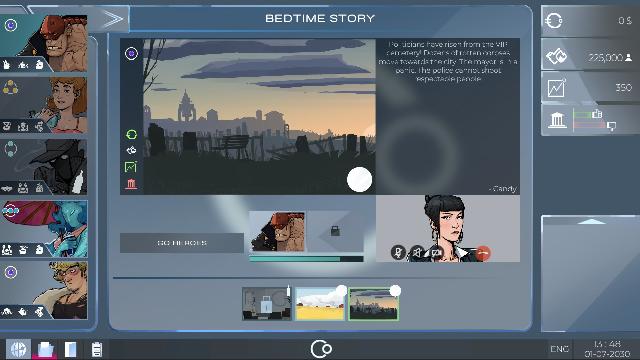
Task: Open the book journal icon in taskbar
Action: click(x=71, y=349)
